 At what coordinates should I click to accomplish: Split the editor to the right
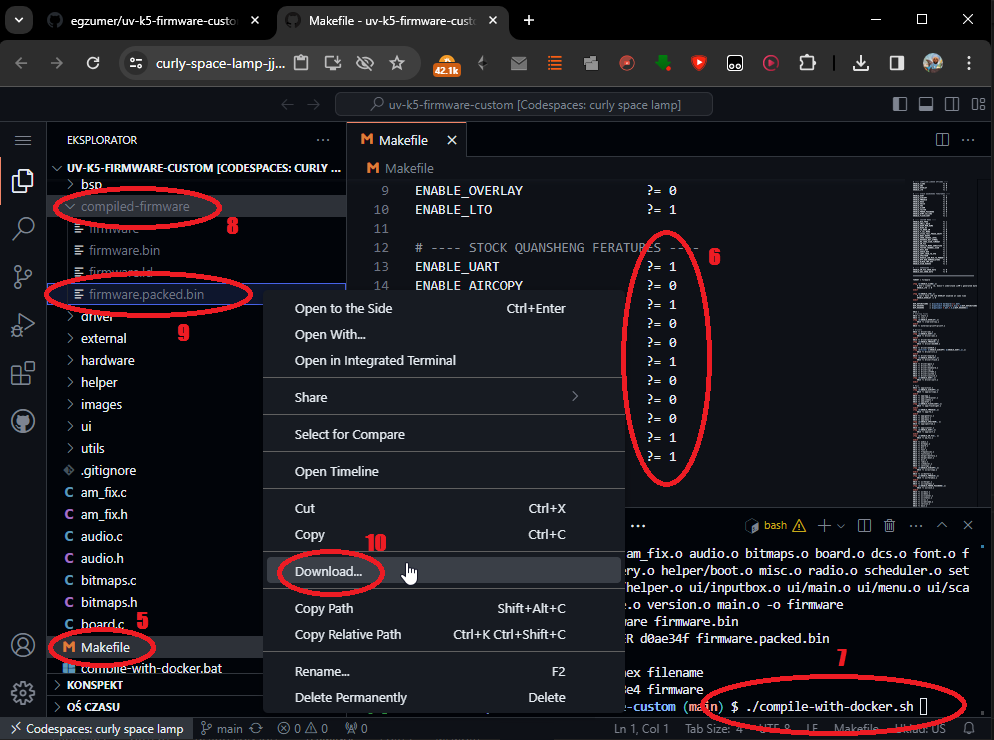pos(941,140)
